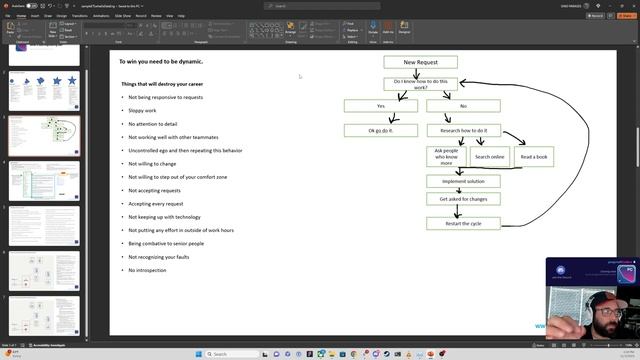Screen dimensions: 640x360
Task: Open the Comments pane icon
Action: [611, 16]
